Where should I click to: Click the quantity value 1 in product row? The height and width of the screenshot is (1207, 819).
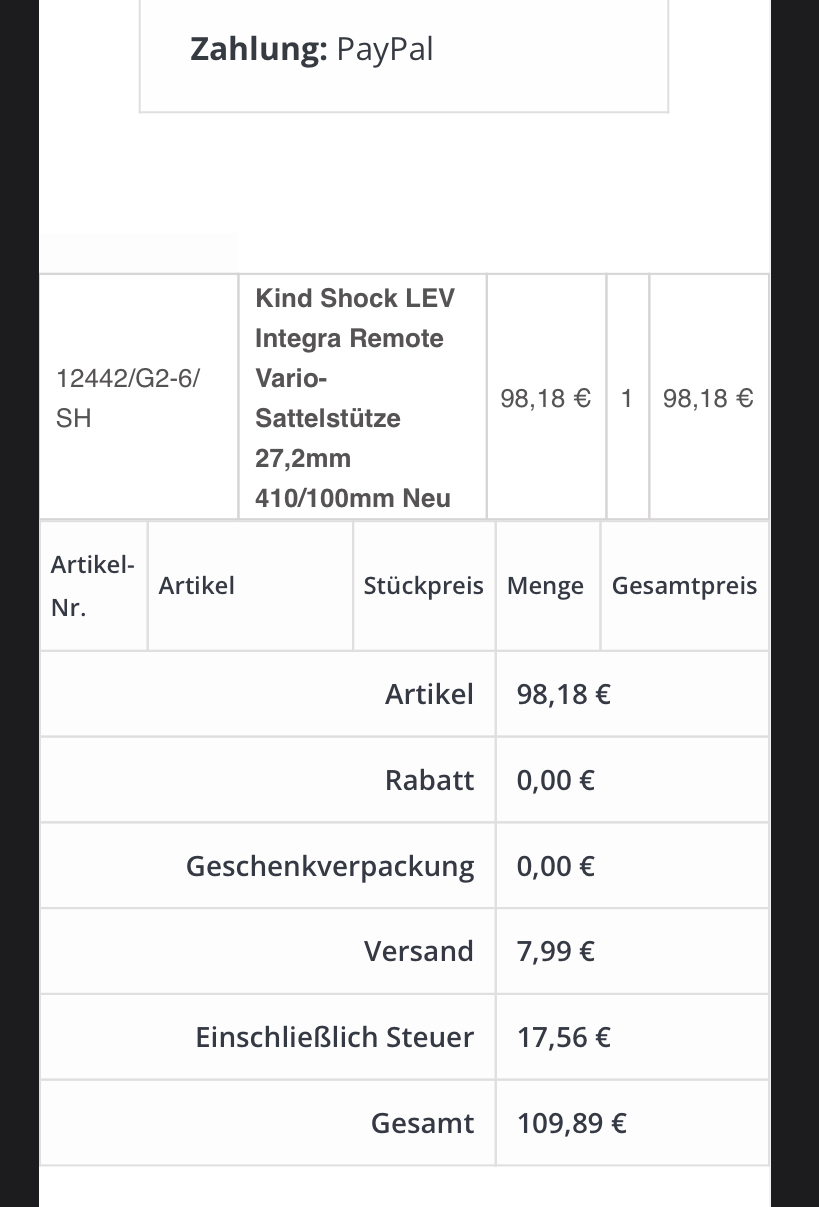tap(627, 399)
